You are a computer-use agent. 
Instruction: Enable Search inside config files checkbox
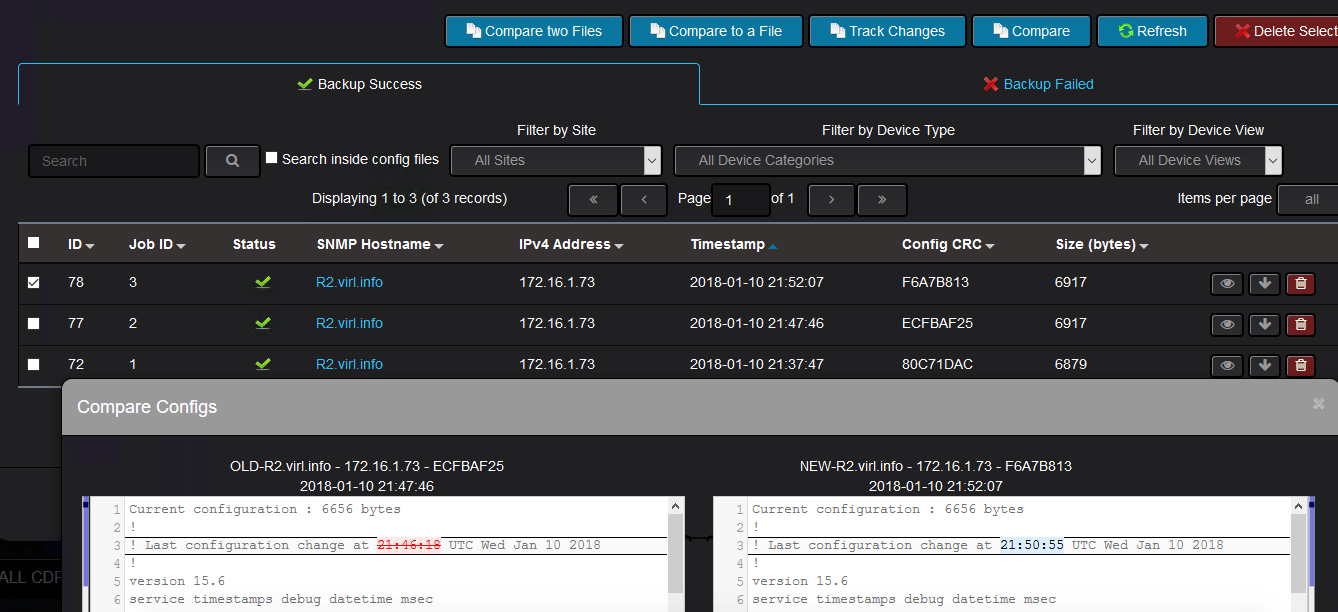tap(271, 158)
